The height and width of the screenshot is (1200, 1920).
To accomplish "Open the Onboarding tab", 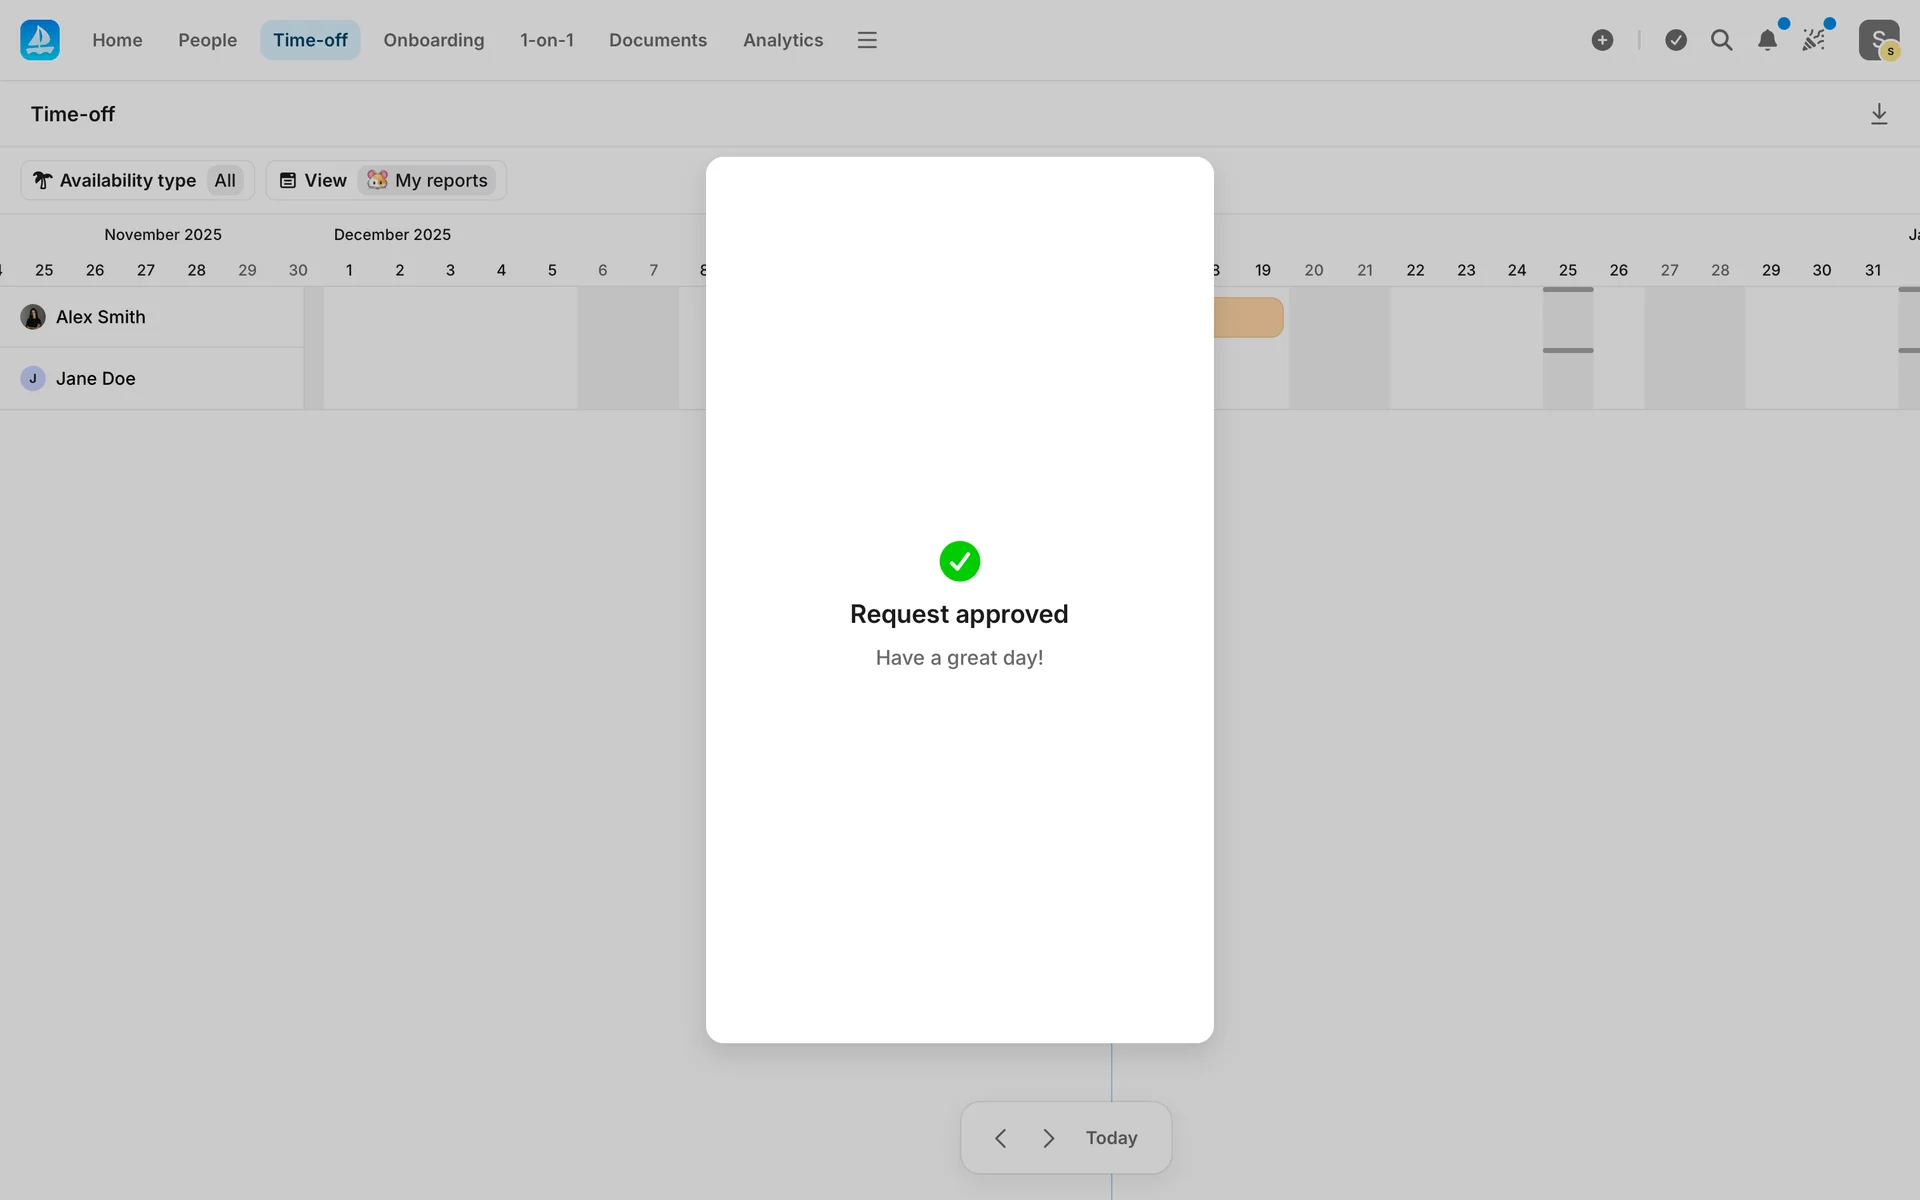I will 433,40.
